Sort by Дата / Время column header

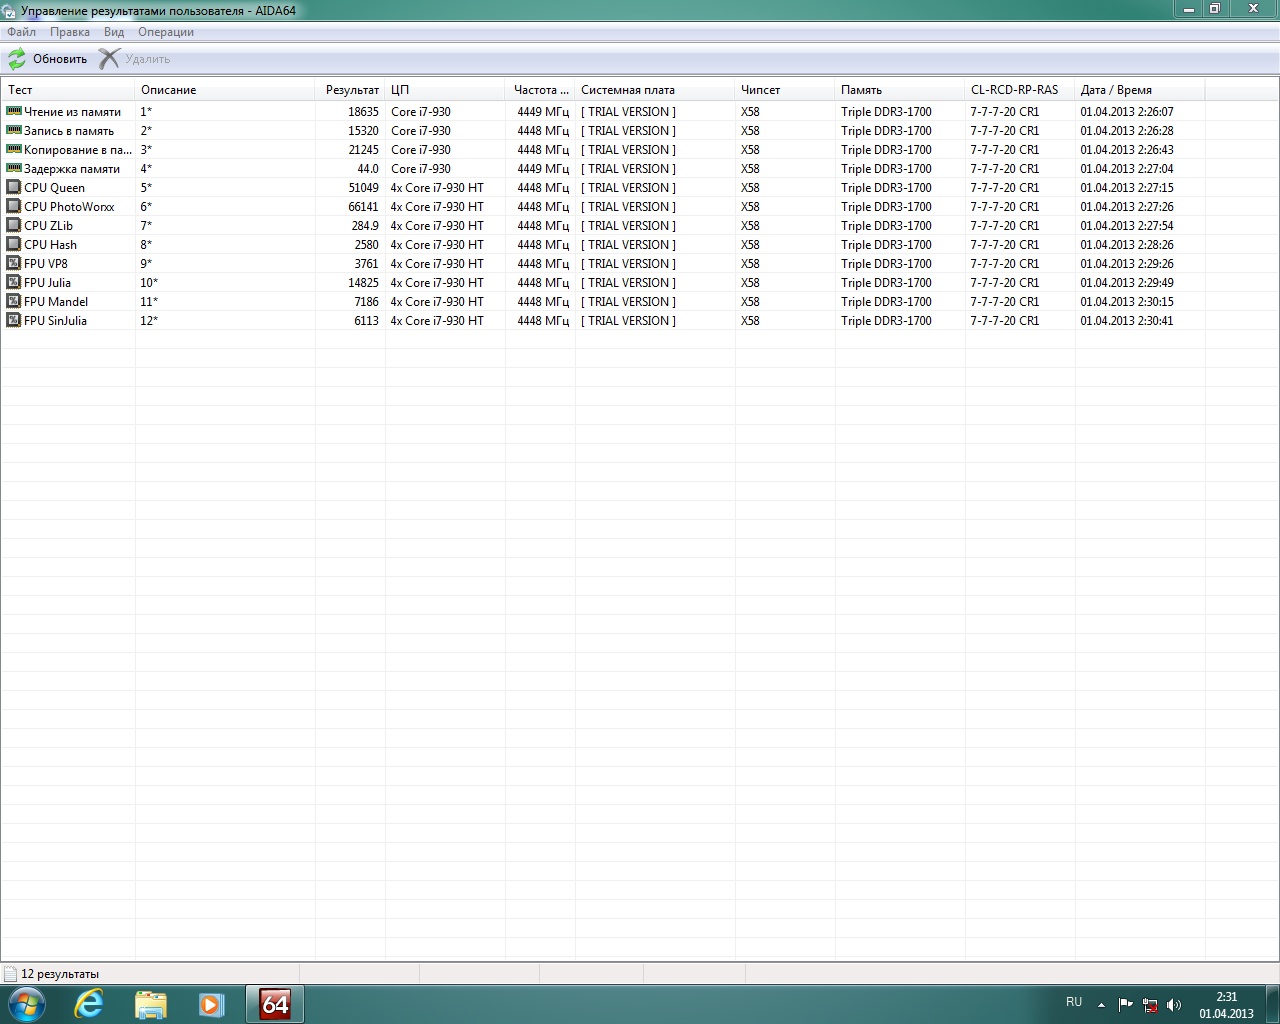point(1140,90)
